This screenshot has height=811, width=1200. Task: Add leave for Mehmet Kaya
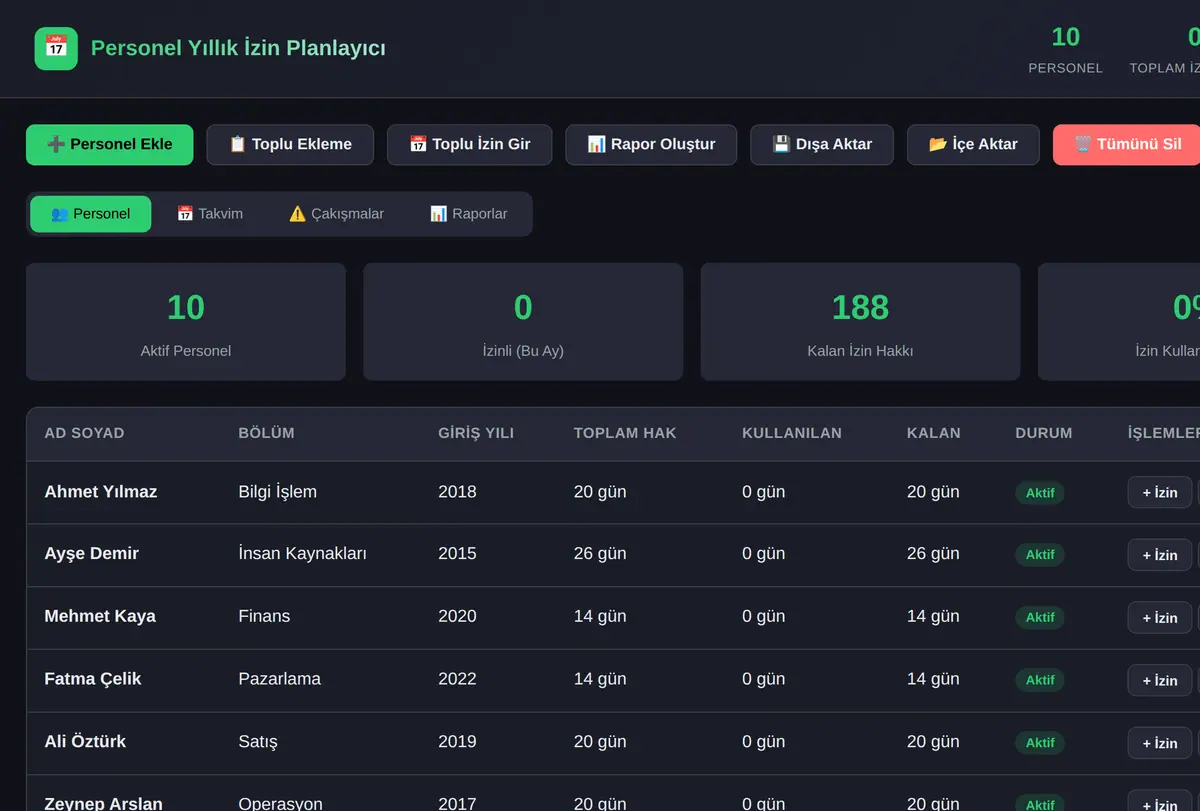coord(1160,617)
